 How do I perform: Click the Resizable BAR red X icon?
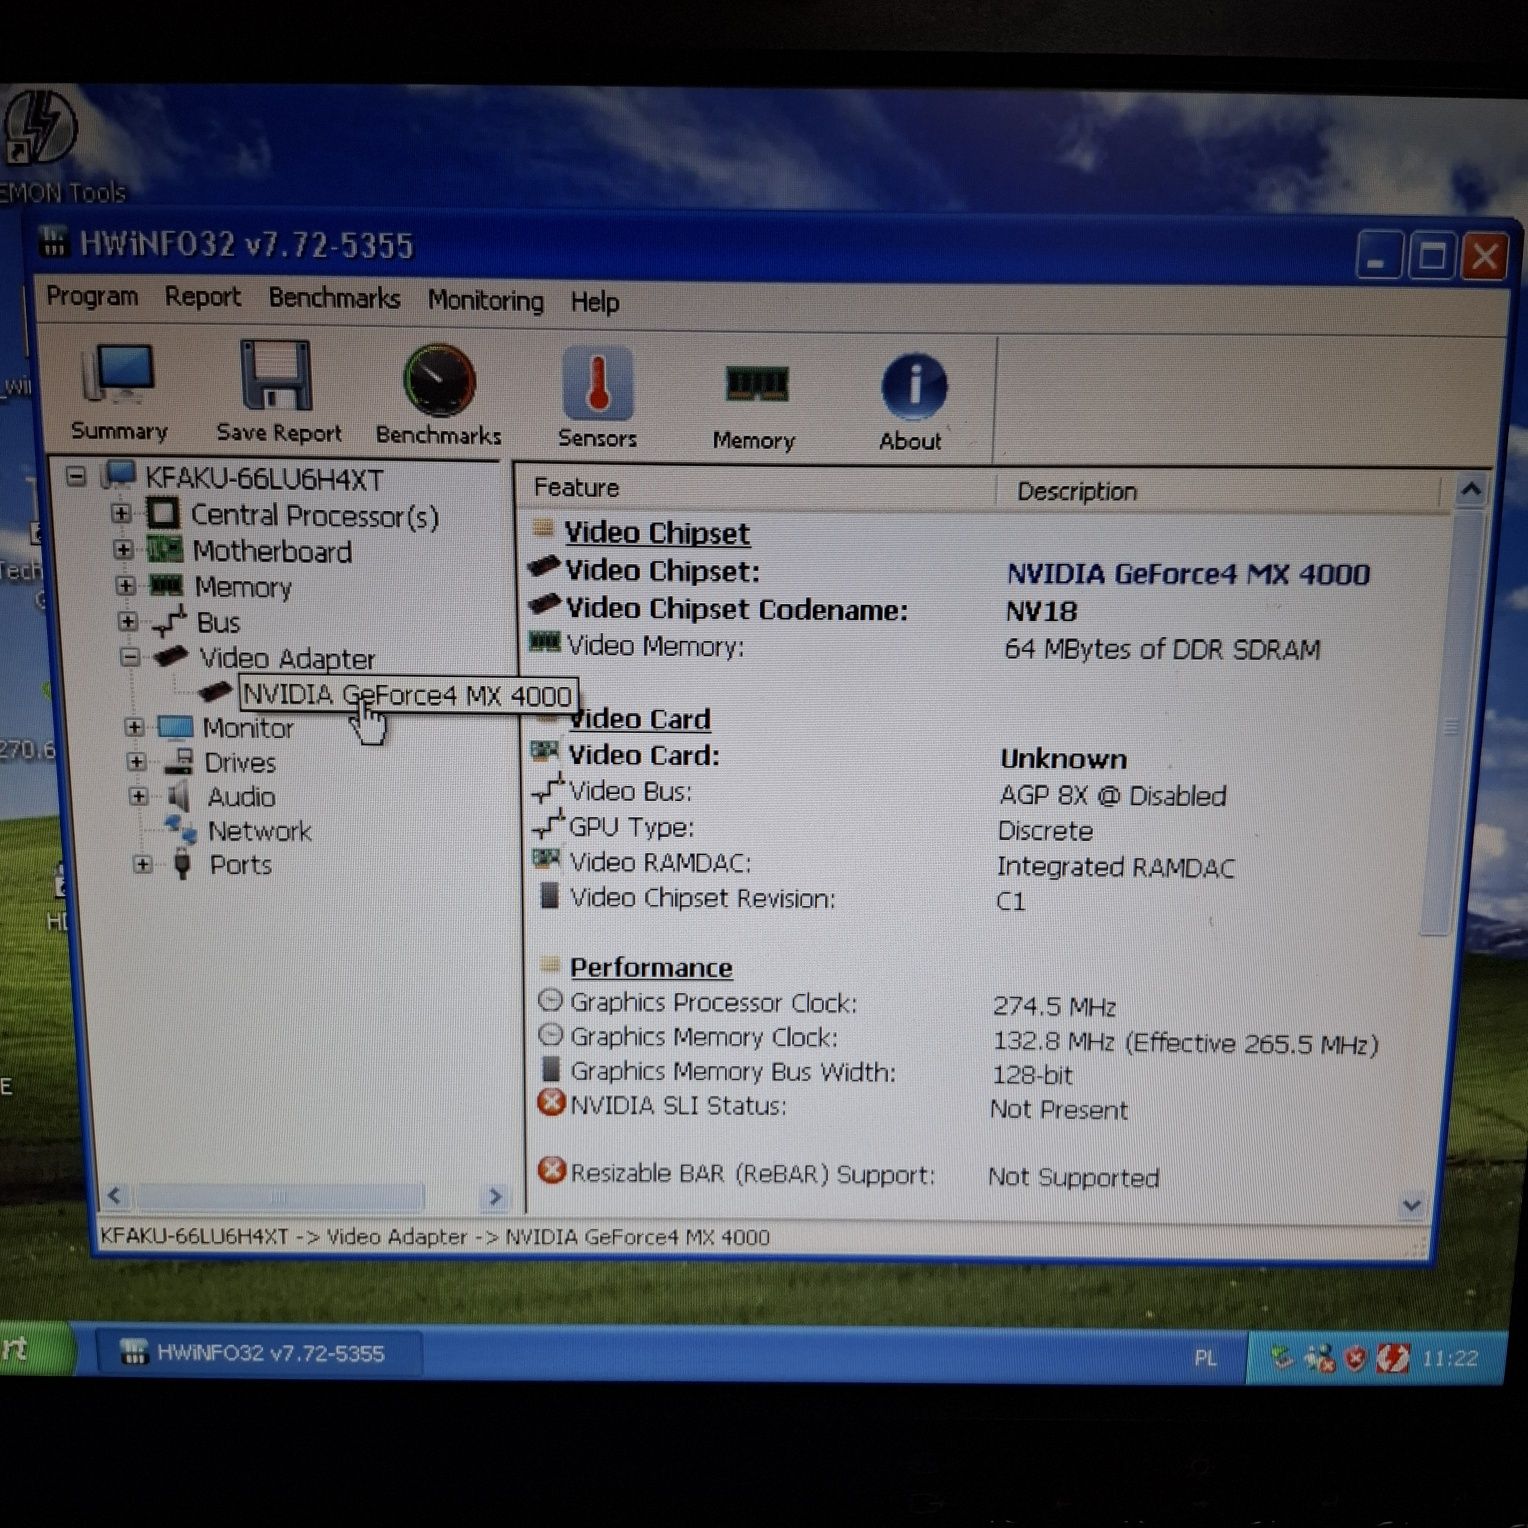pyautogui.click(x=551, y=1170)
